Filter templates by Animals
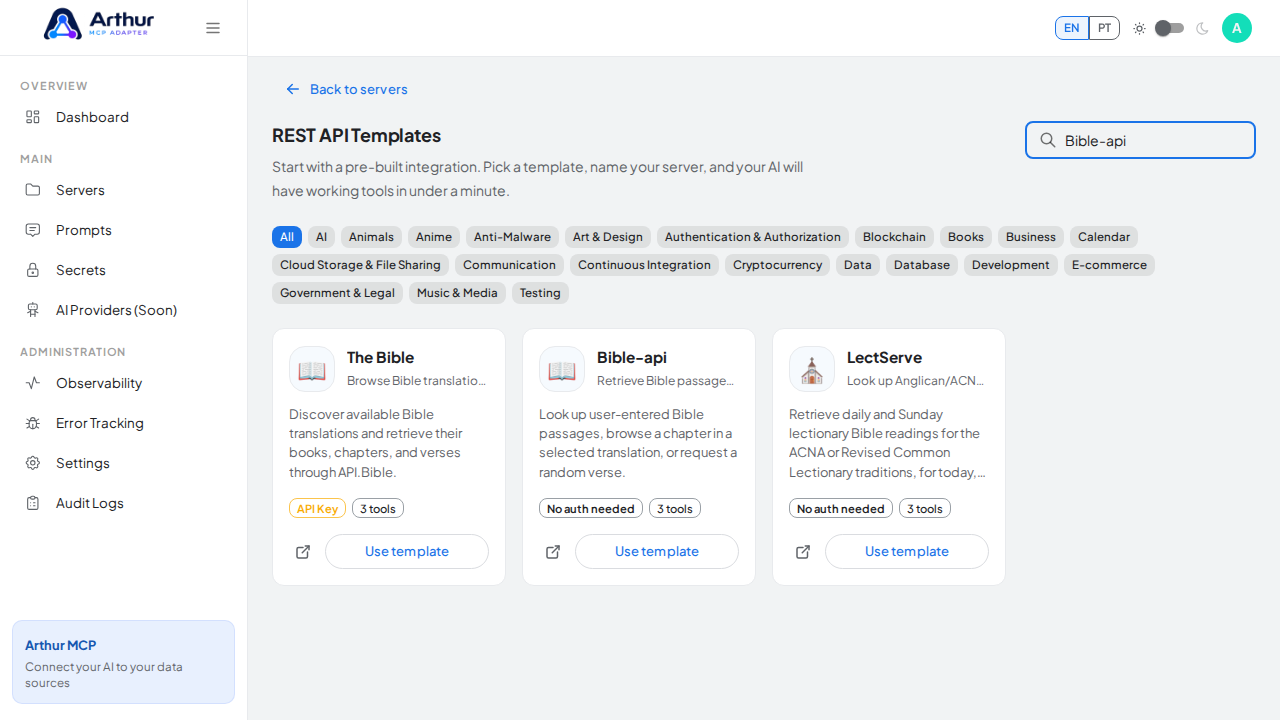 point(371,237)
